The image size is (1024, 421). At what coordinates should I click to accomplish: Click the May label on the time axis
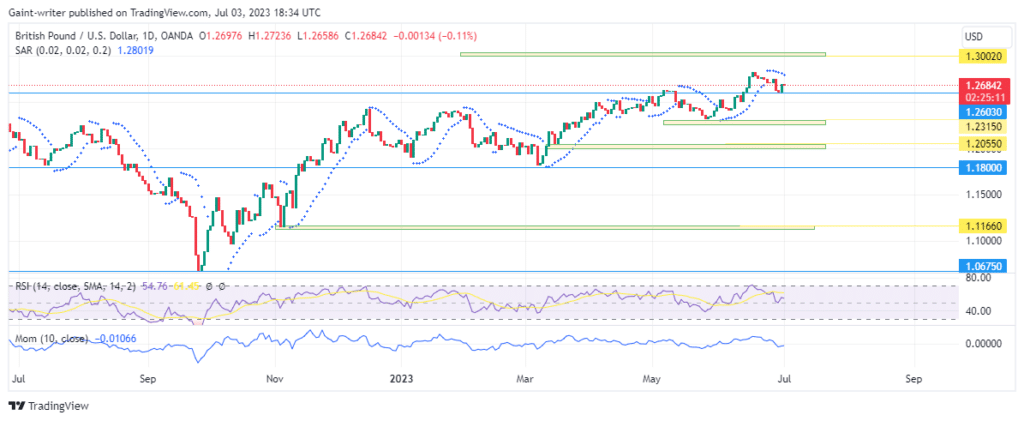(652, 379)
